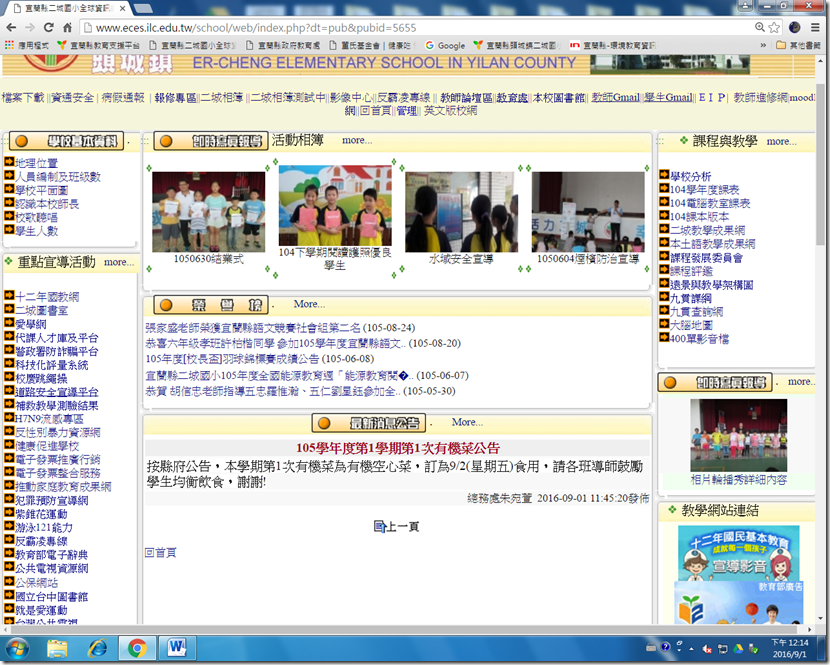Open 十二年國教網 link
The image size is (830, 665).
point(47,297)
